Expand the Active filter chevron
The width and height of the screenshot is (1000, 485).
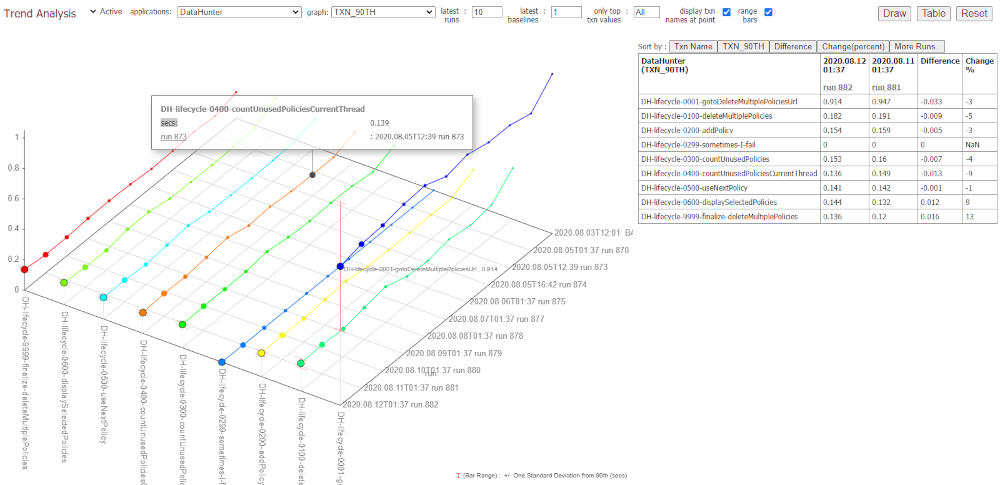[93, 11]
